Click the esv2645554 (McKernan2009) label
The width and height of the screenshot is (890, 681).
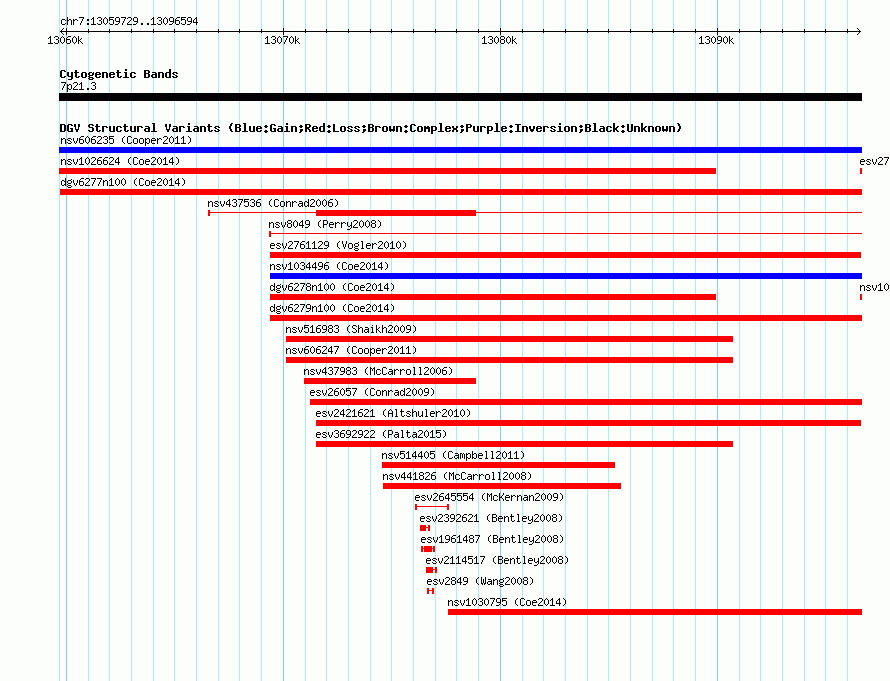[x=489, y=497]
